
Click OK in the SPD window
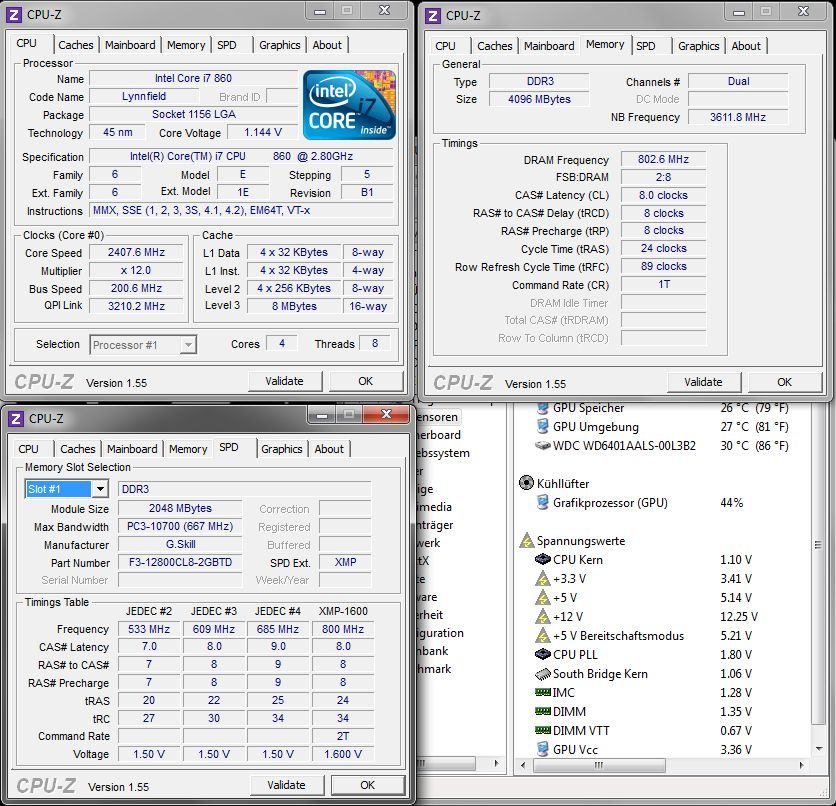(x=368, y=785)
